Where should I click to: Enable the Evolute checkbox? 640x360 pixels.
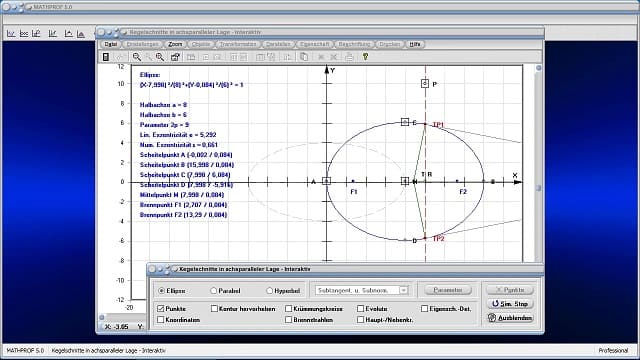(360, 309)
